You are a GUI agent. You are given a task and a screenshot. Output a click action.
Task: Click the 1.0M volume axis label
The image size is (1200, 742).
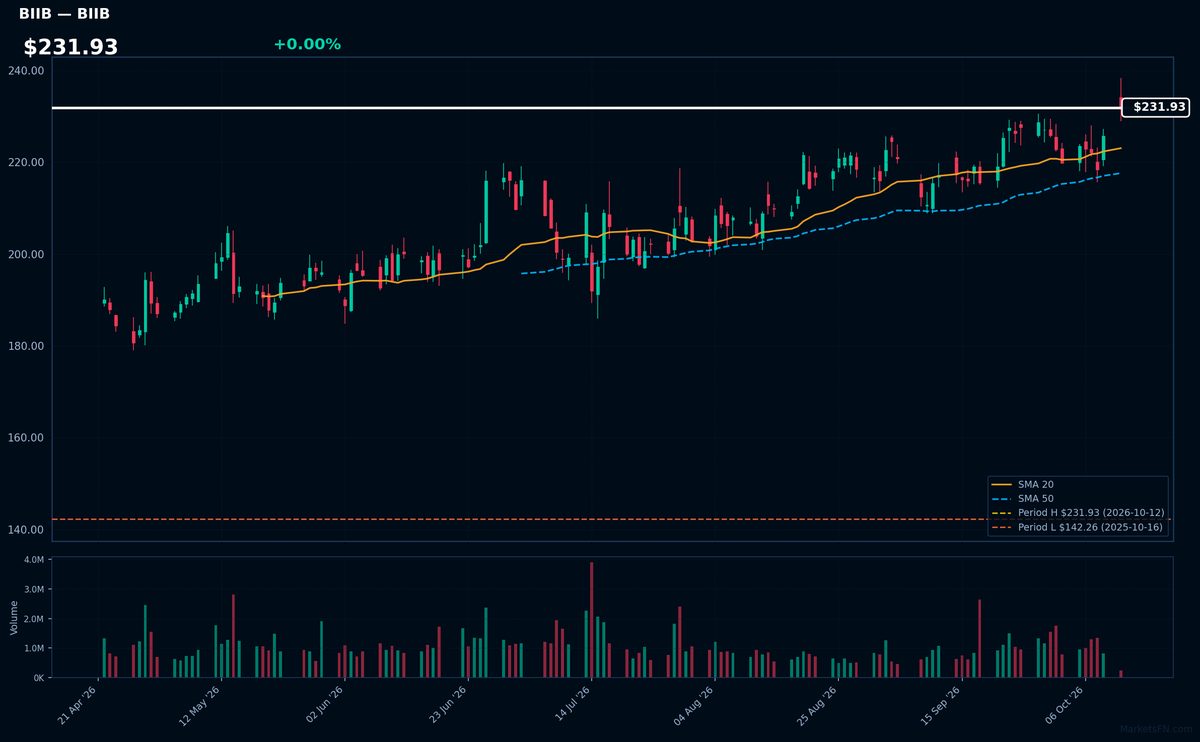(34, 648)
